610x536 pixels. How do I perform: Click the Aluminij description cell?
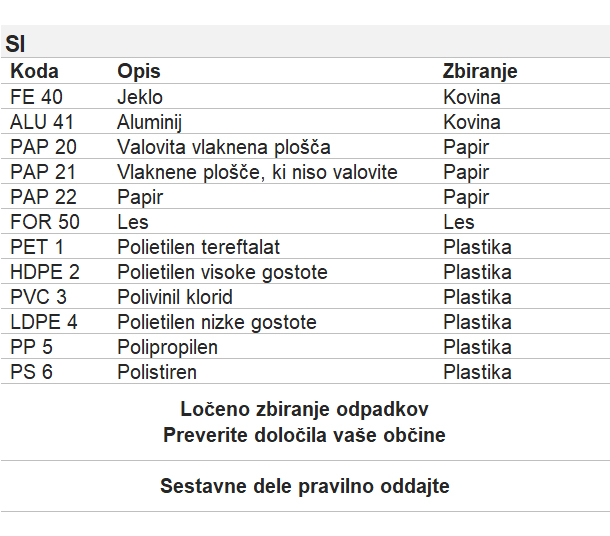click(149, 122)
